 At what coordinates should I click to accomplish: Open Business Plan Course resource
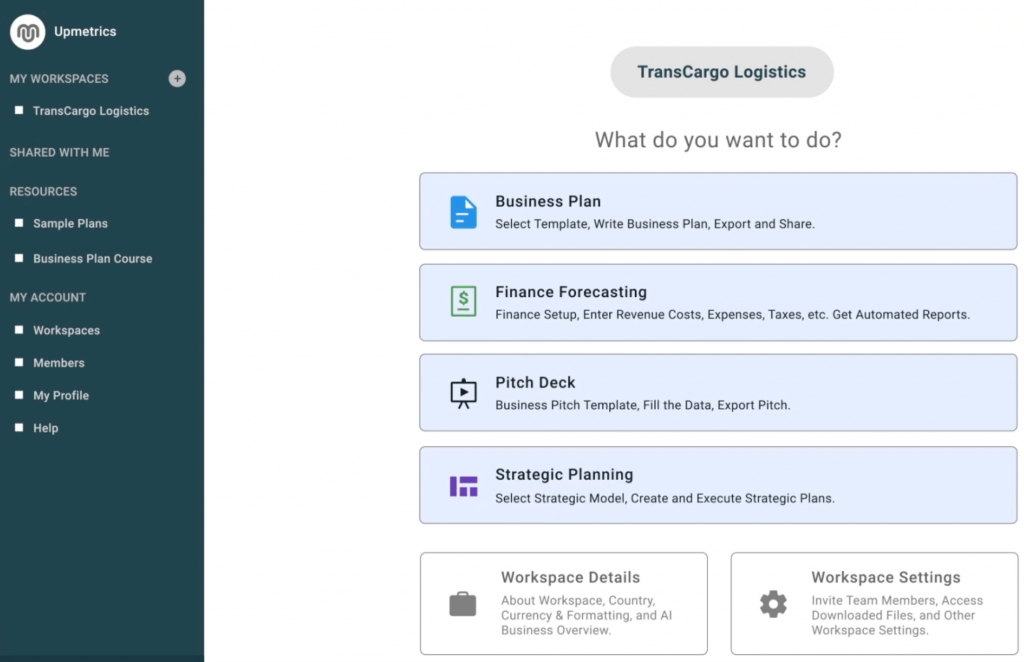pos(93,259)
